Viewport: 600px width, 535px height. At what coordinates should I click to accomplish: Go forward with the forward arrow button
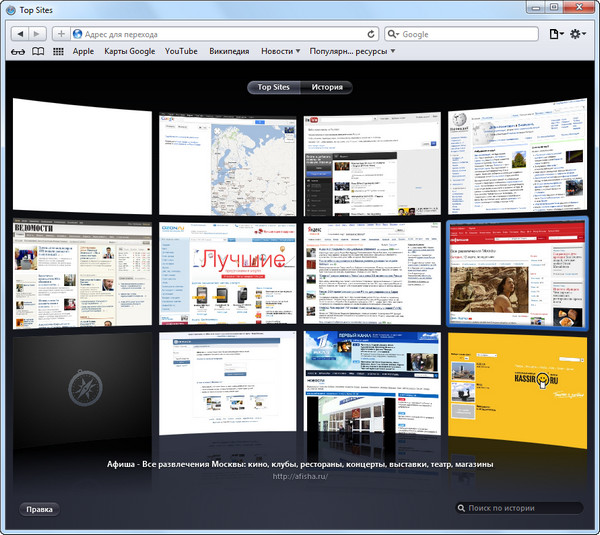[x=37, y=34]
